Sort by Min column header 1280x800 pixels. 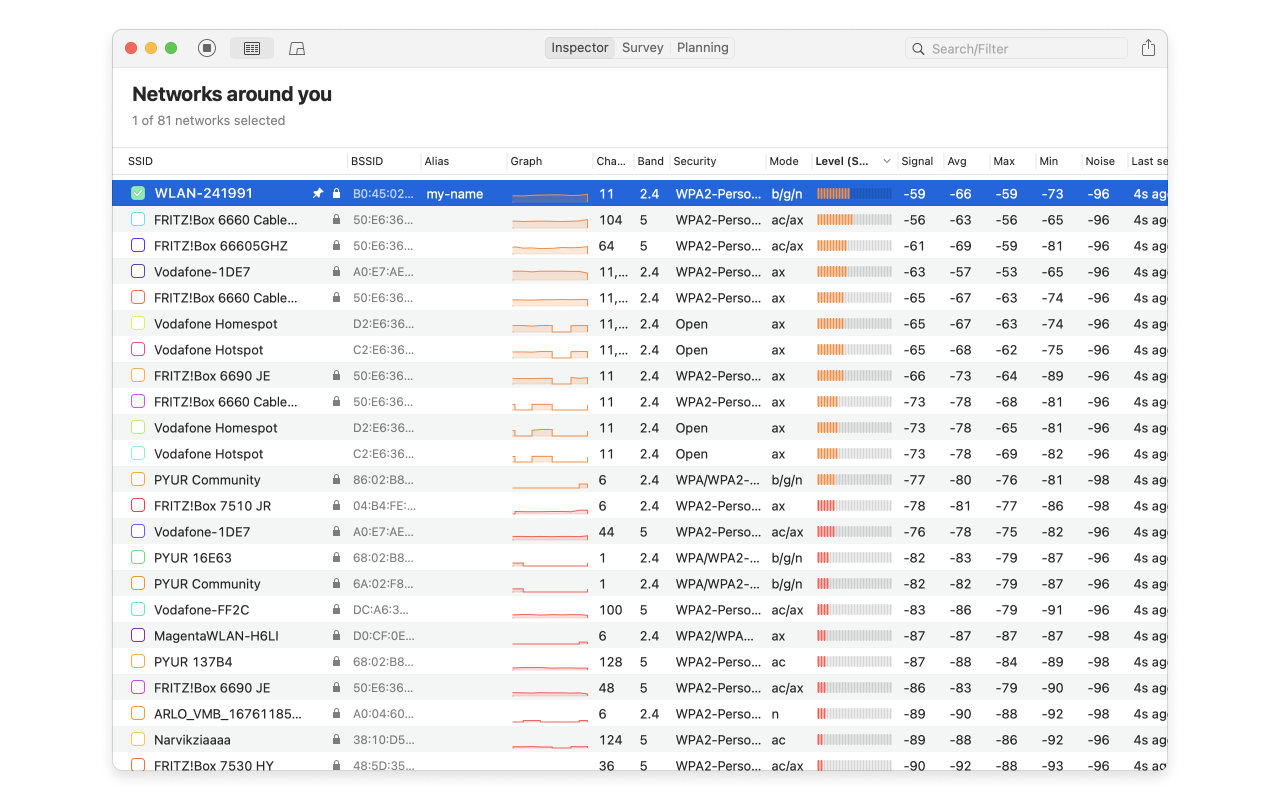(1048, 161)
